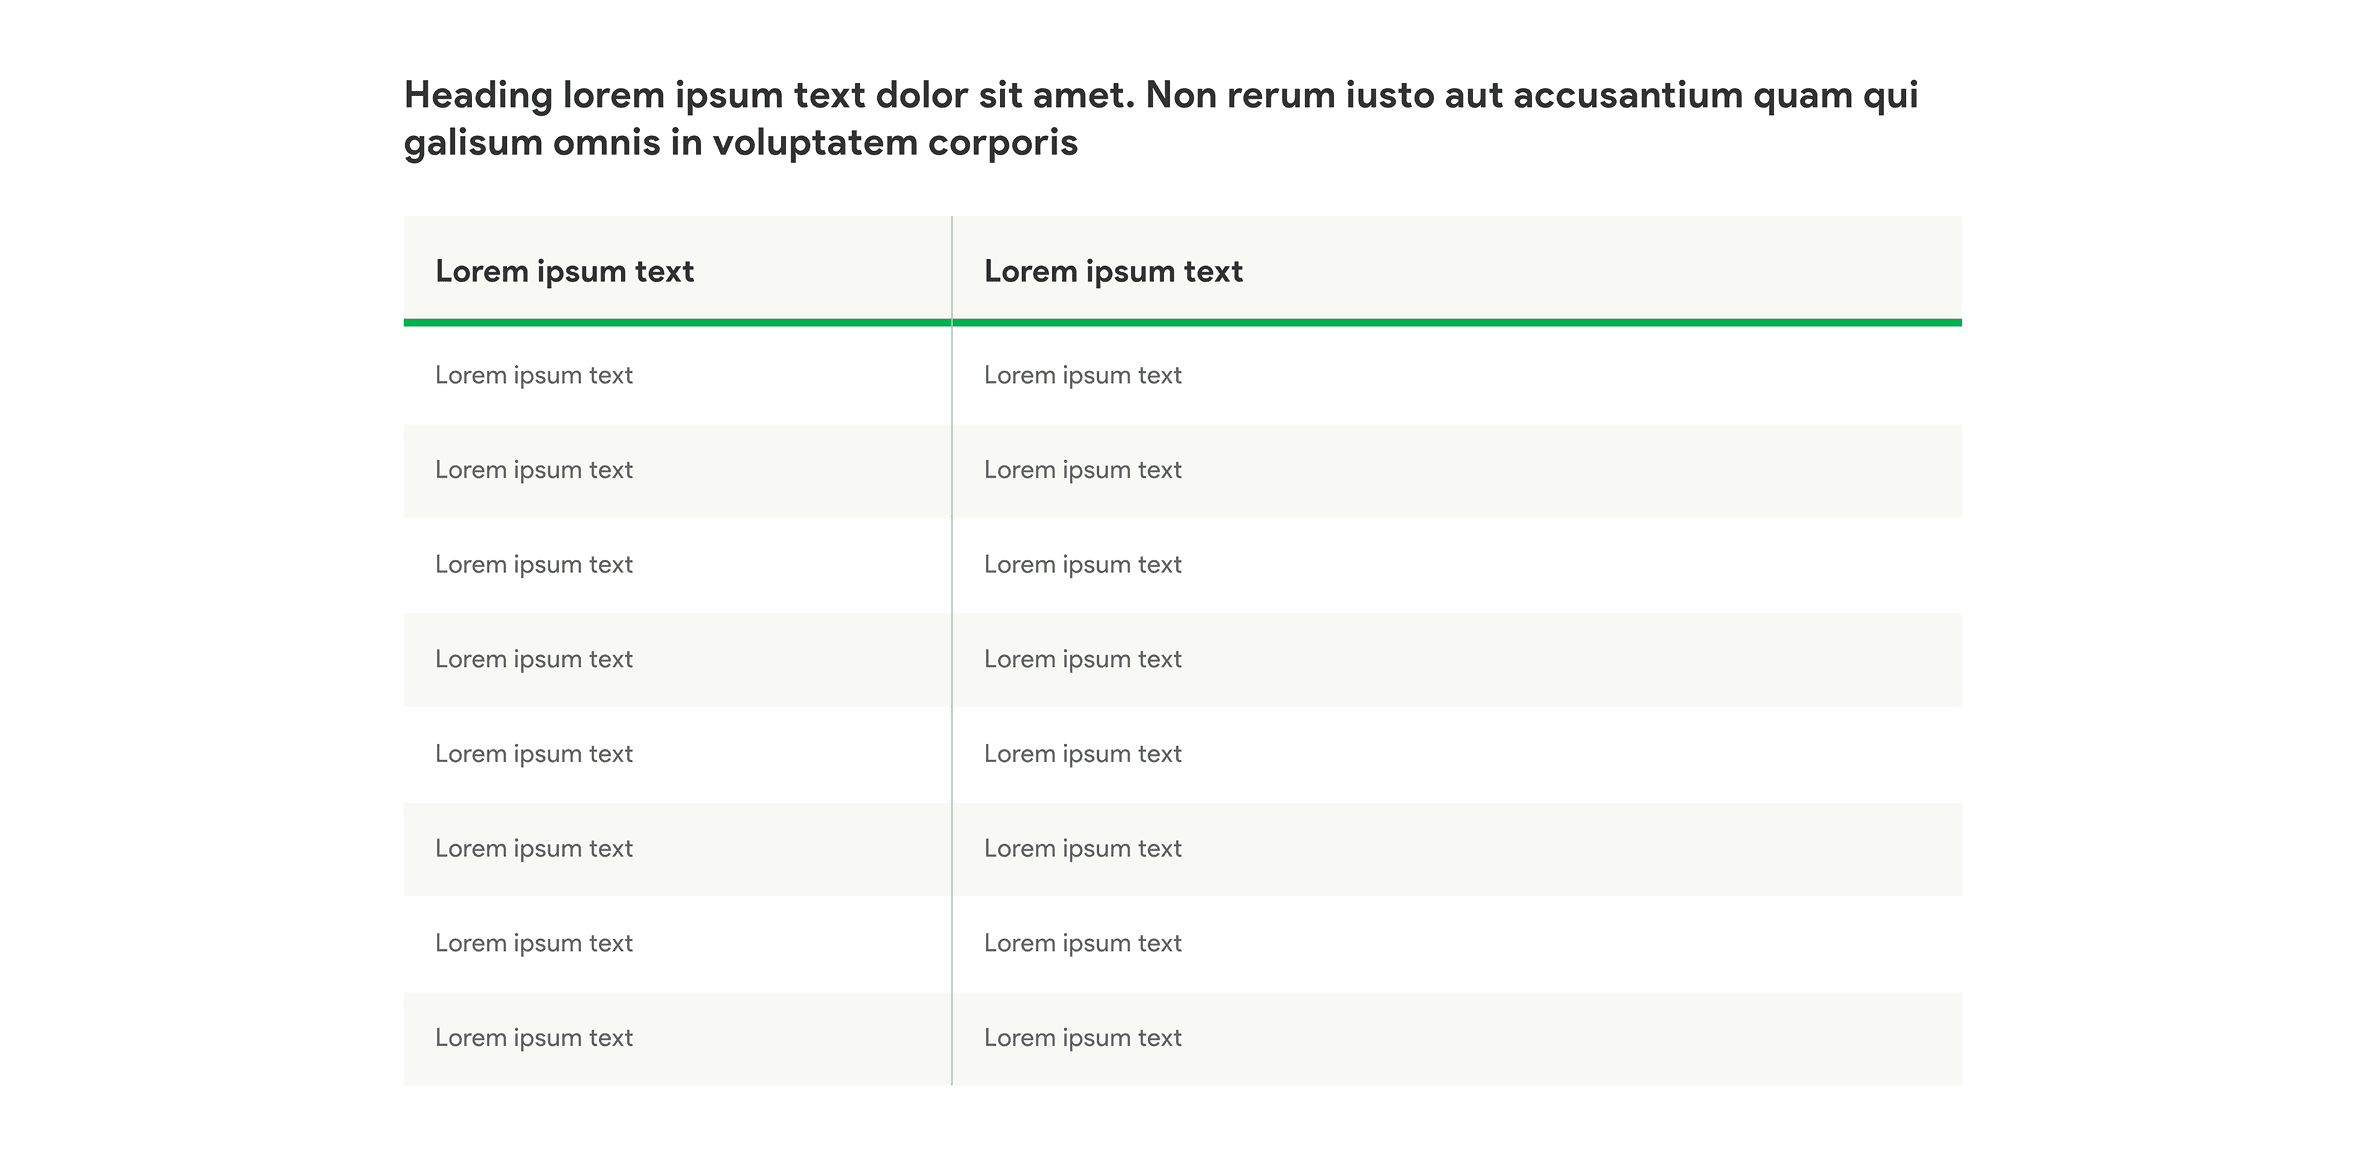Click the second column header cell
Image resolution: width=2366 pixels, height=1168 pixels.
point(1113,271)
